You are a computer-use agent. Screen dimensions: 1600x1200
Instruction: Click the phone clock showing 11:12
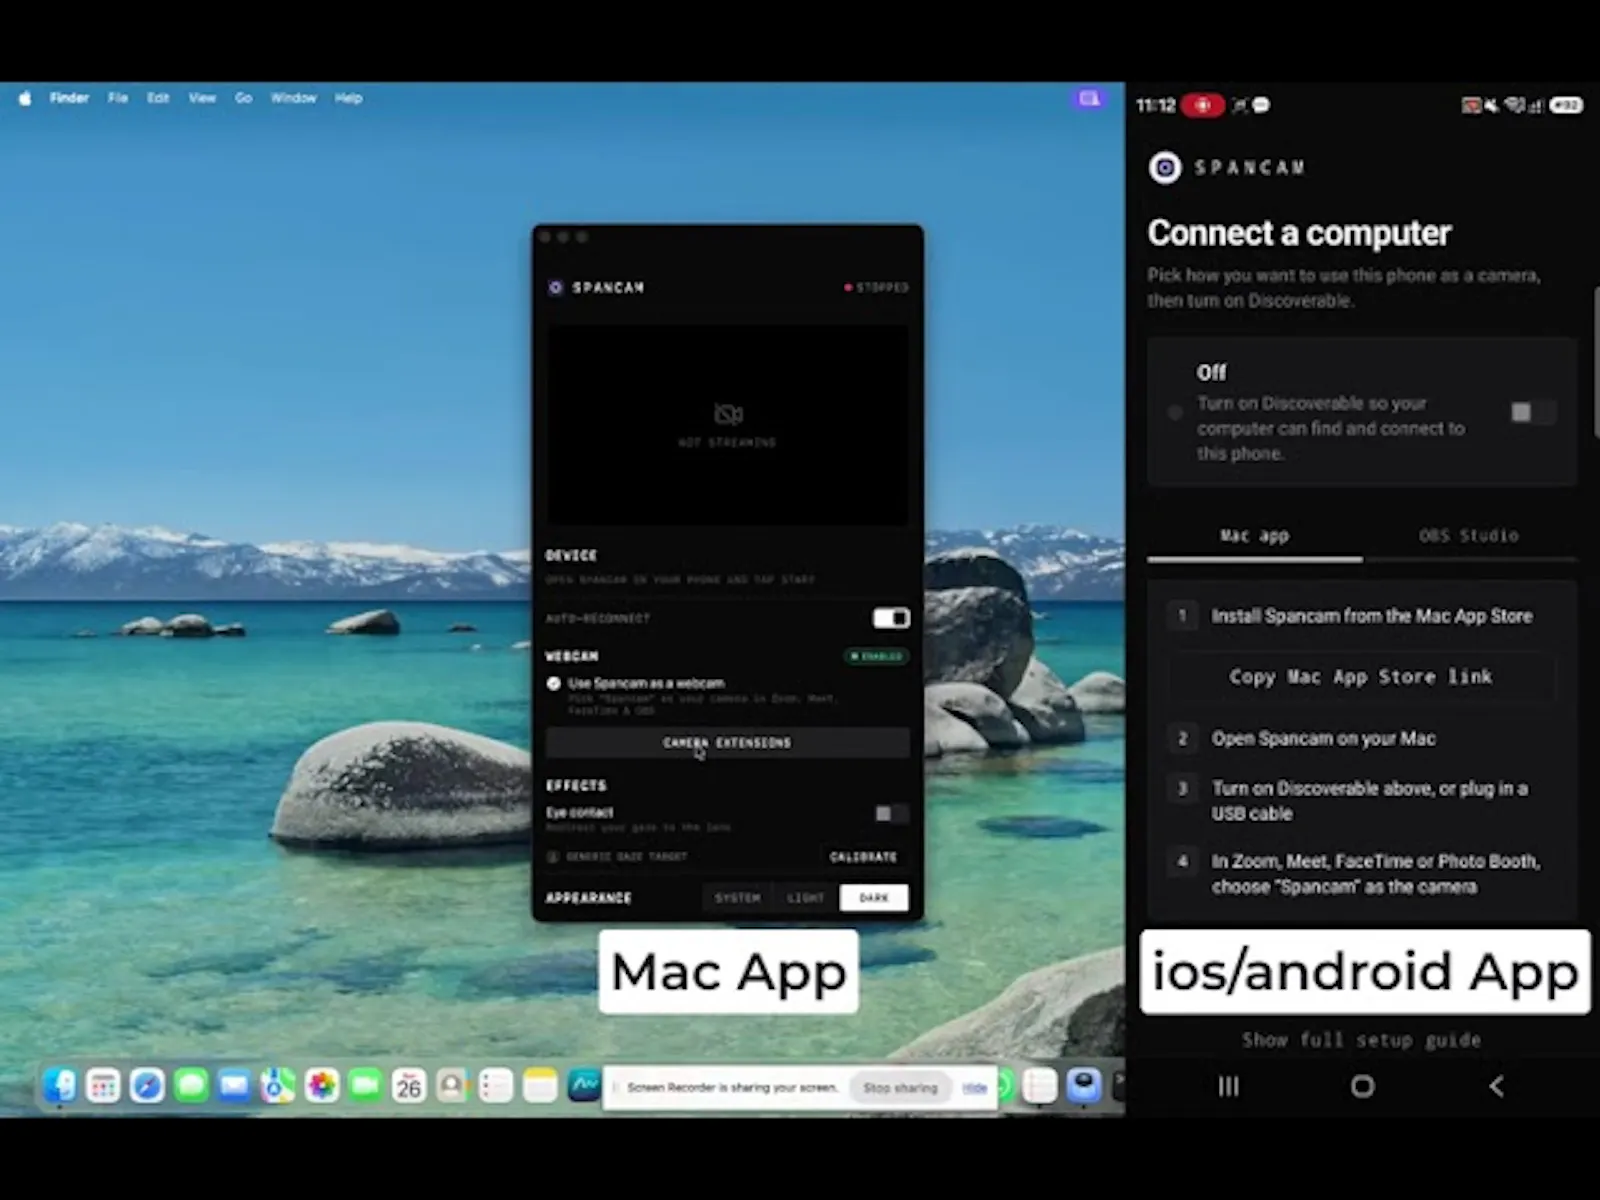[1155, 105]
